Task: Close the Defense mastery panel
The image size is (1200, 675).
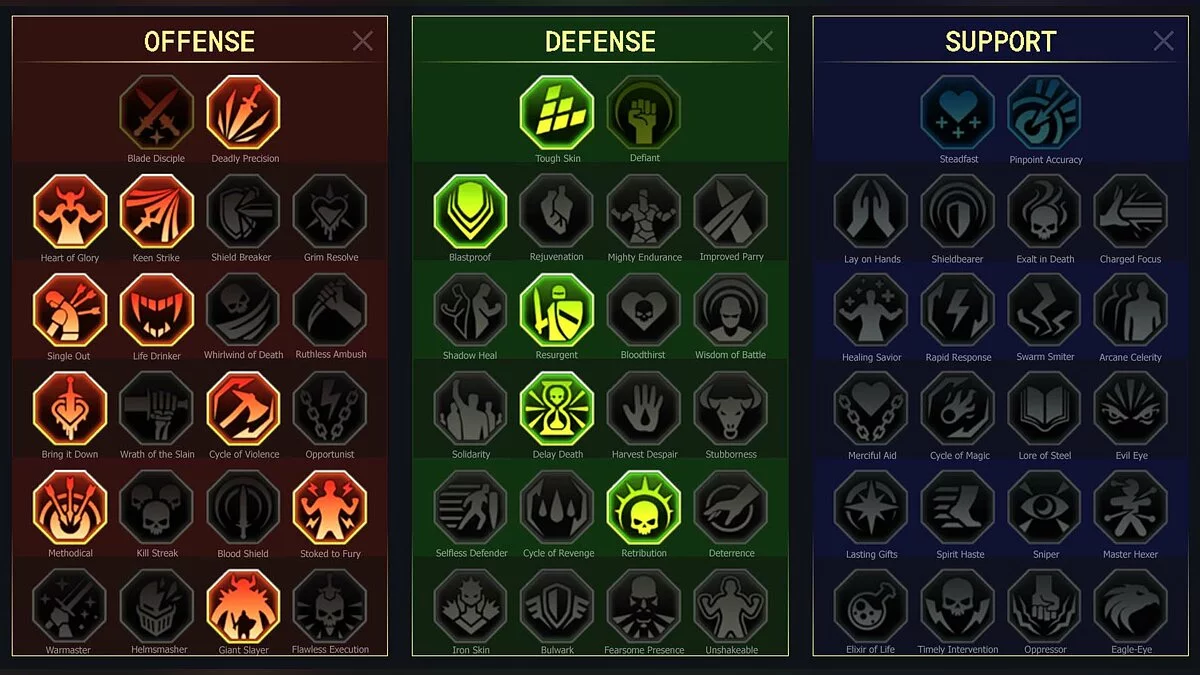Action: point(763,41)
